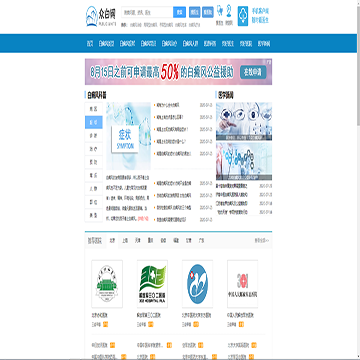Screen dimensions: 360x360
Task: Switch hospital list to 上海 tab
Action: pos(125,240)
